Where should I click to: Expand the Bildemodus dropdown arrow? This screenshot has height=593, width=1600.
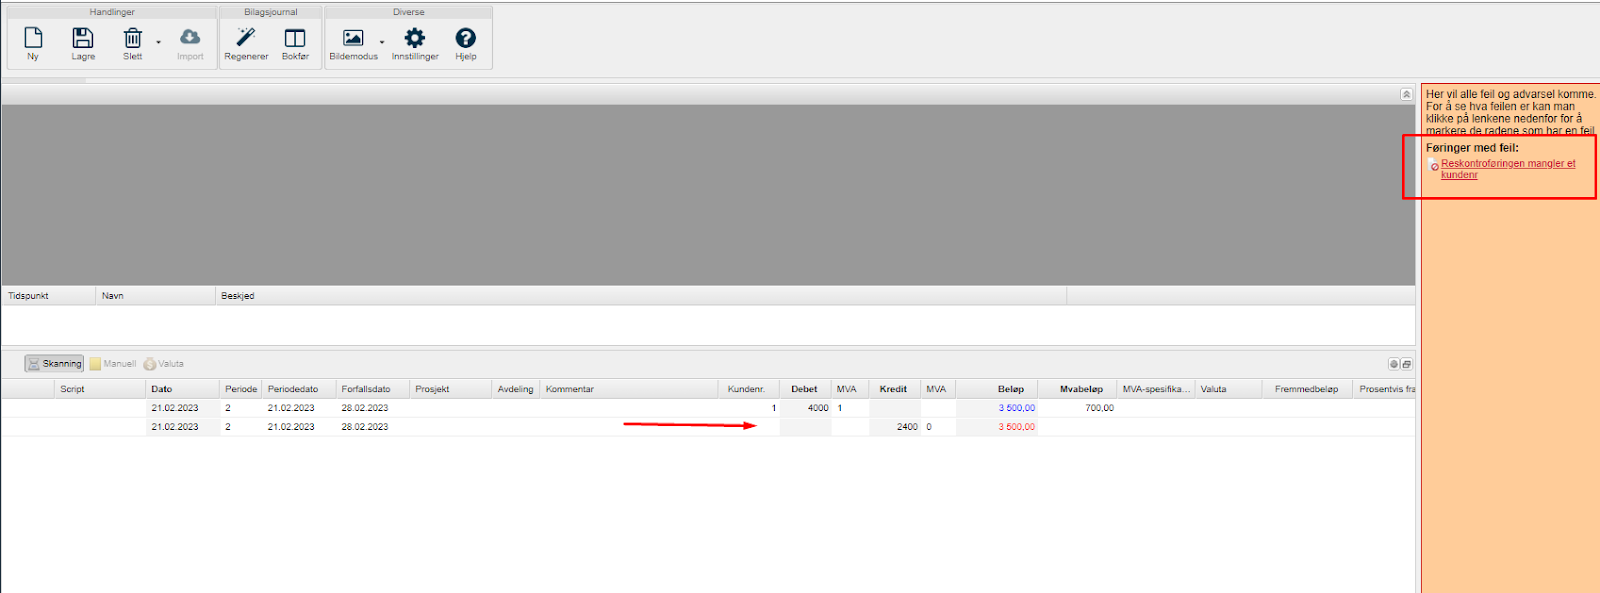[382, 42]
